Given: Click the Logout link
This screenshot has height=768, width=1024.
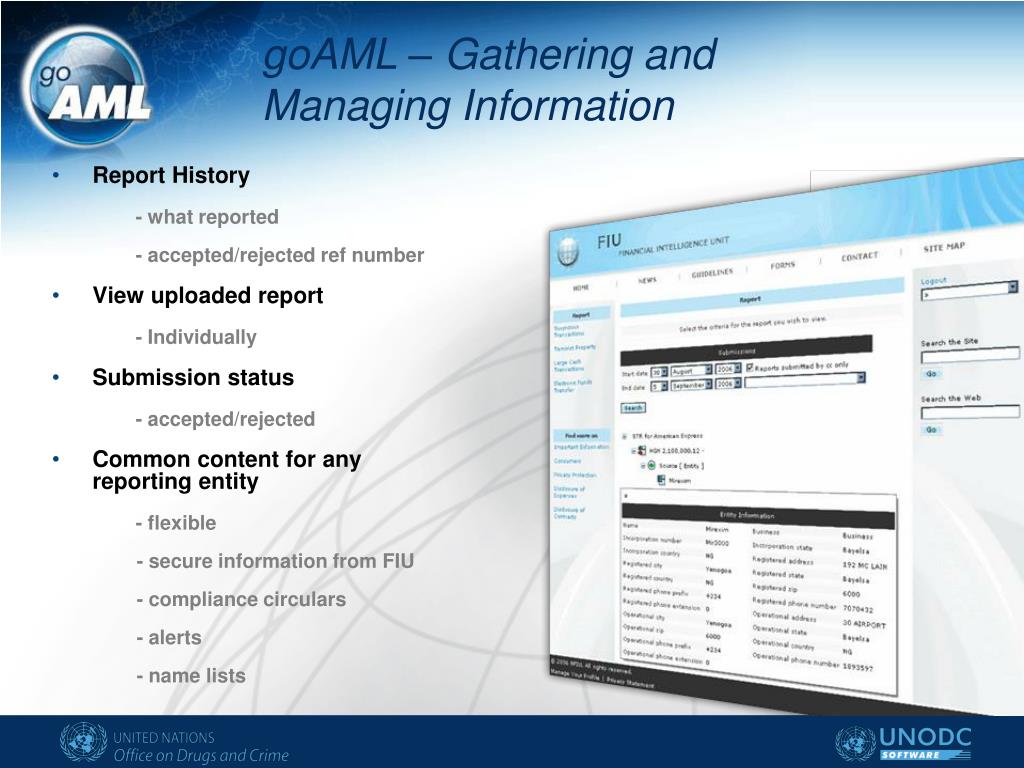Looking at the screenshot, I should [933, 281].
